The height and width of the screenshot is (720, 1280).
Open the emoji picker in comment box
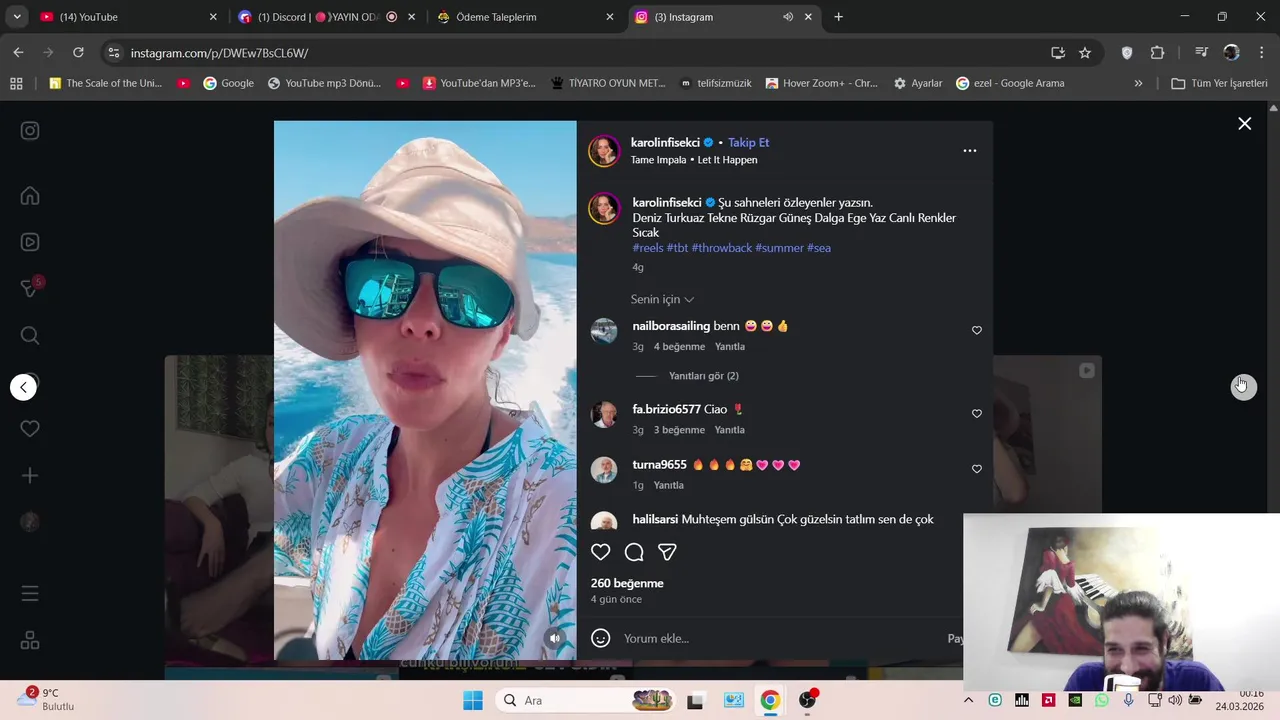click(601, 638)
